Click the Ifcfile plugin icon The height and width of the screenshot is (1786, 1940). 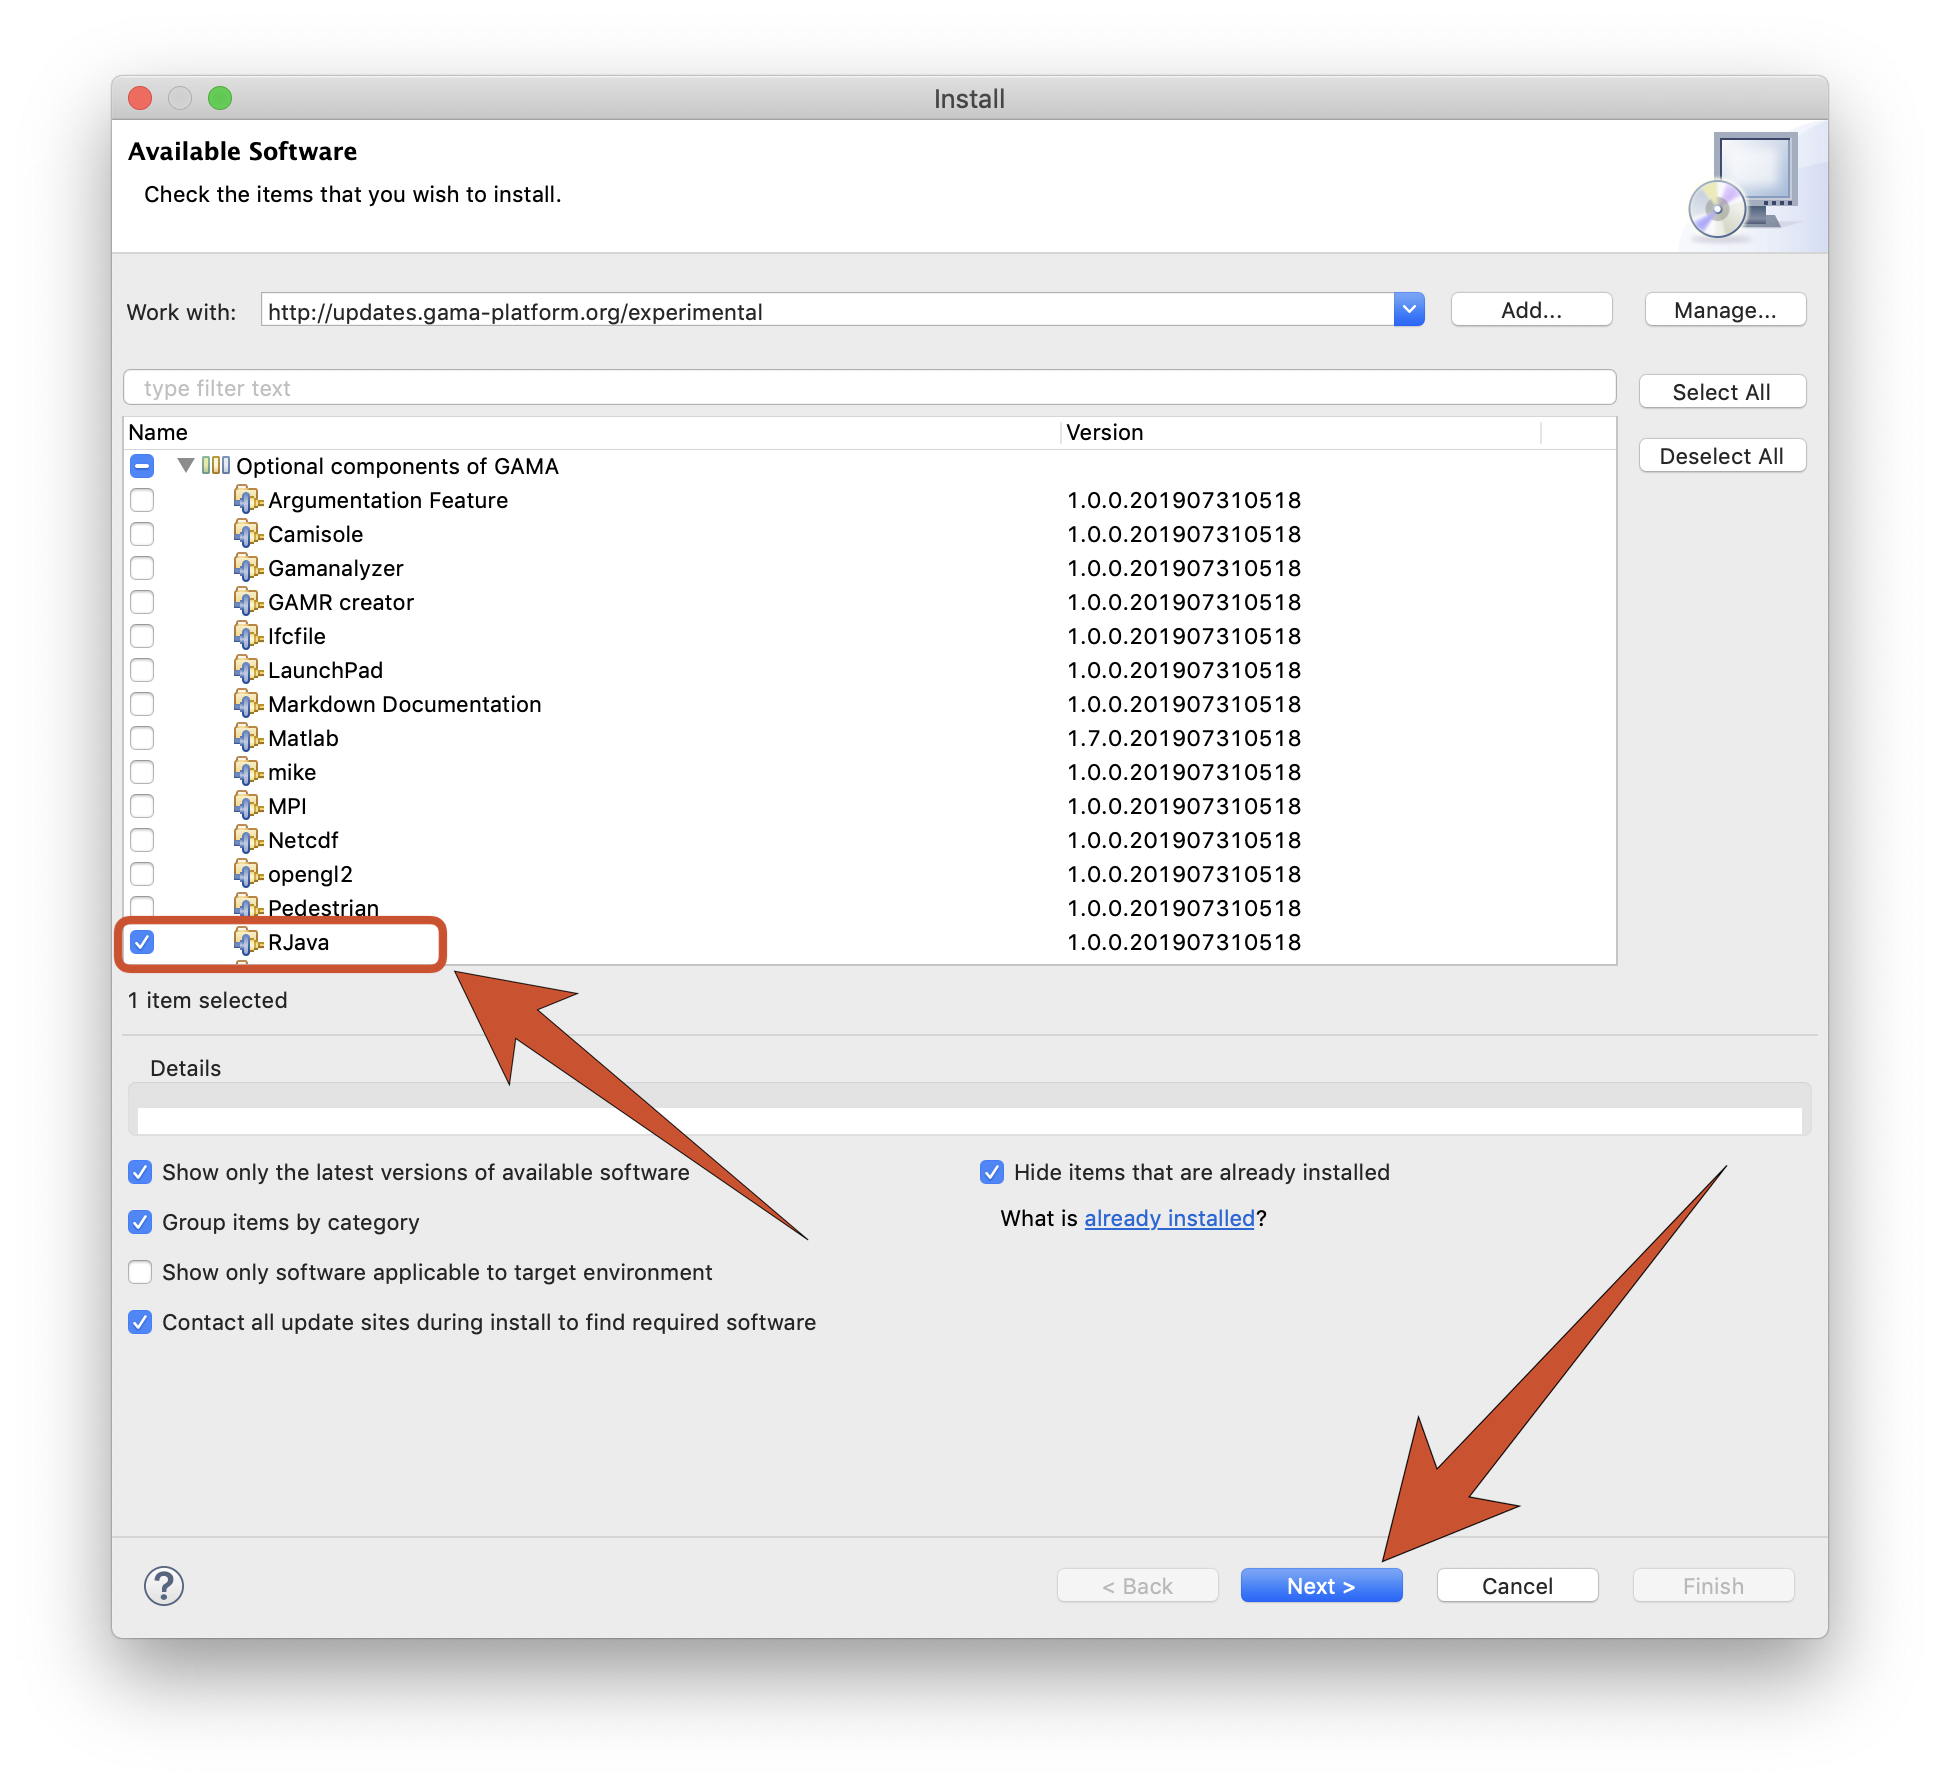tap(248, 635)
